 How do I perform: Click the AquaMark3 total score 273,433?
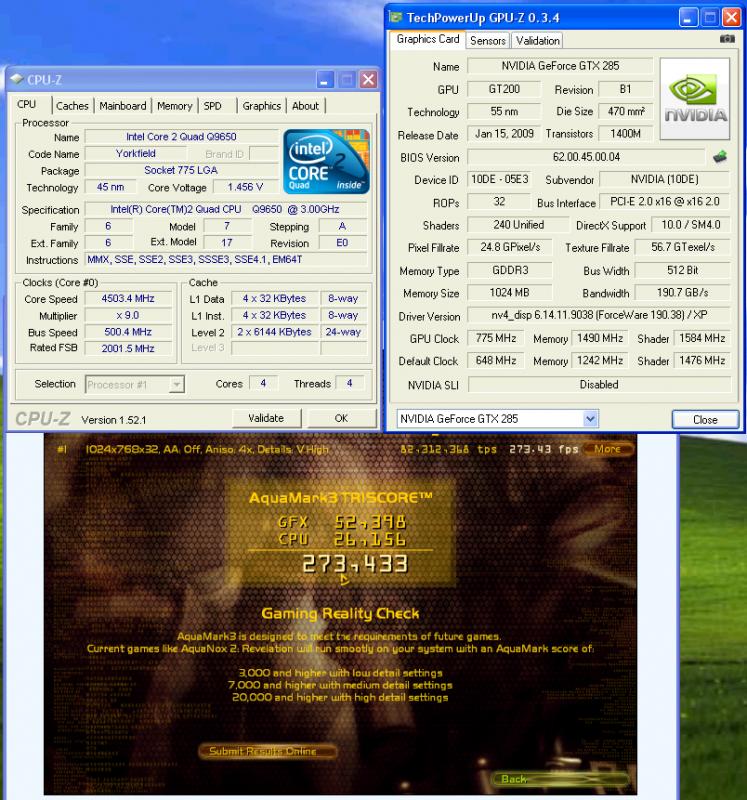click(355, 564)
